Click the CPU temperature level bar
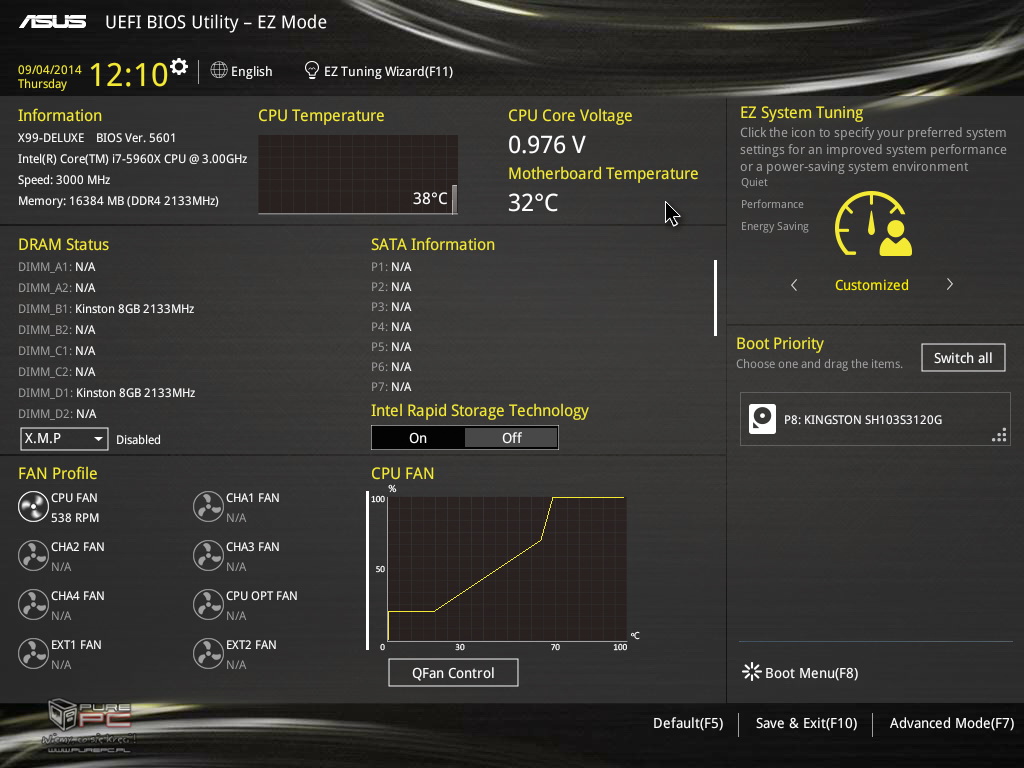Viewport: 1024px width, 768px height. (x=455, y=199)
